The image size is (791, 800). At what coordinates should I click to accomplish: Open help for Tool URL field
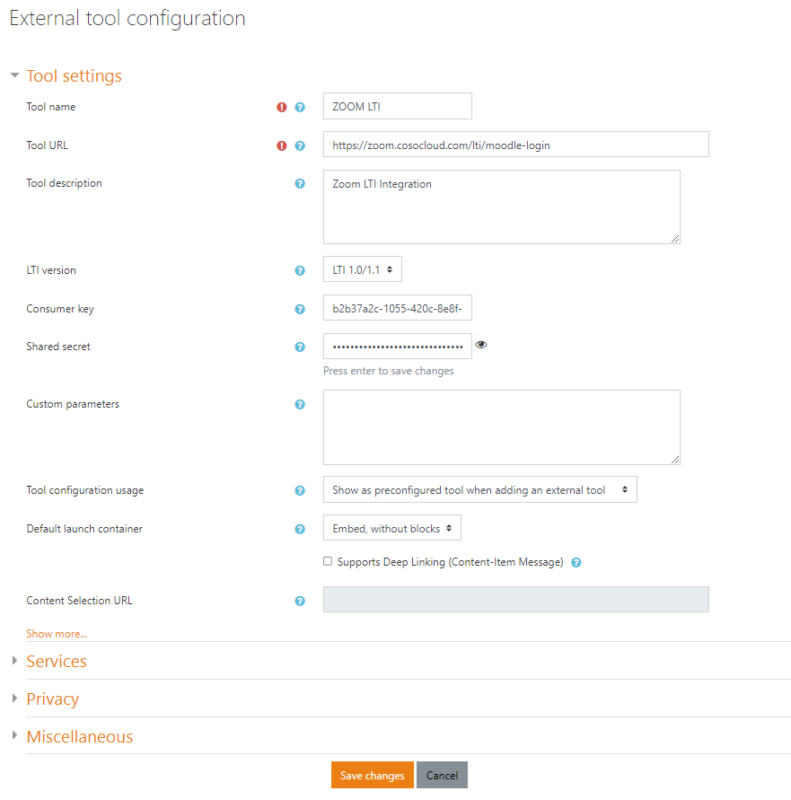[x=300, y=146]
